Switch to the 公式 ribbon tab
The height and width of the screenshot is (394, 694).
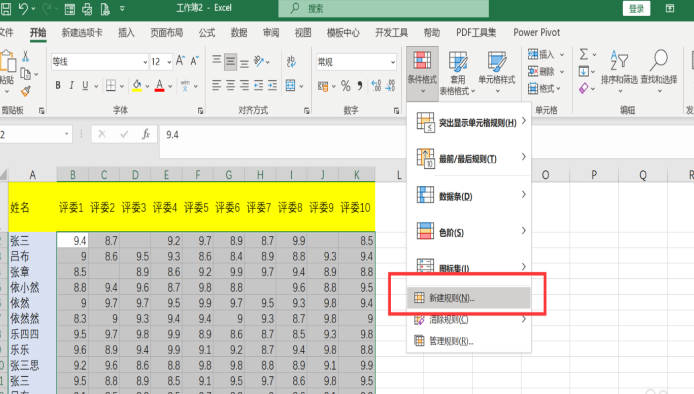pos(207,32)
